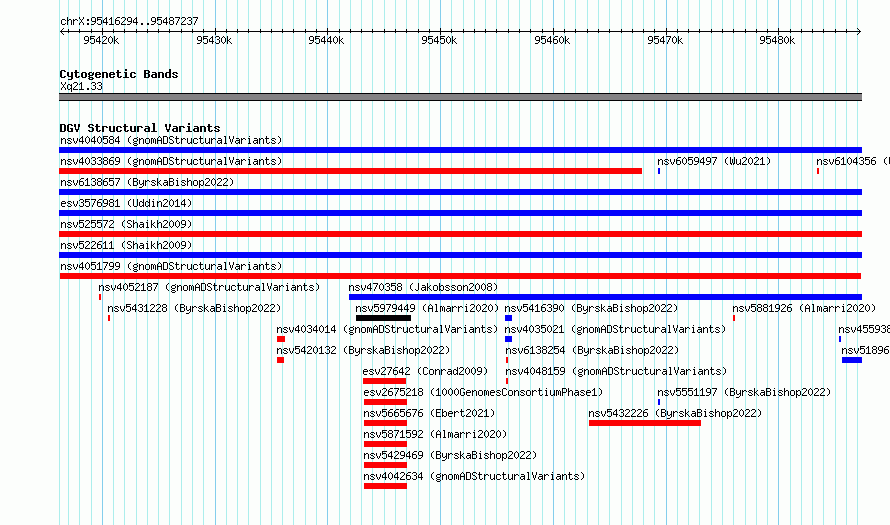Click esv2675218 1000Genomes label
890x525 pixels.
[483, 392]
